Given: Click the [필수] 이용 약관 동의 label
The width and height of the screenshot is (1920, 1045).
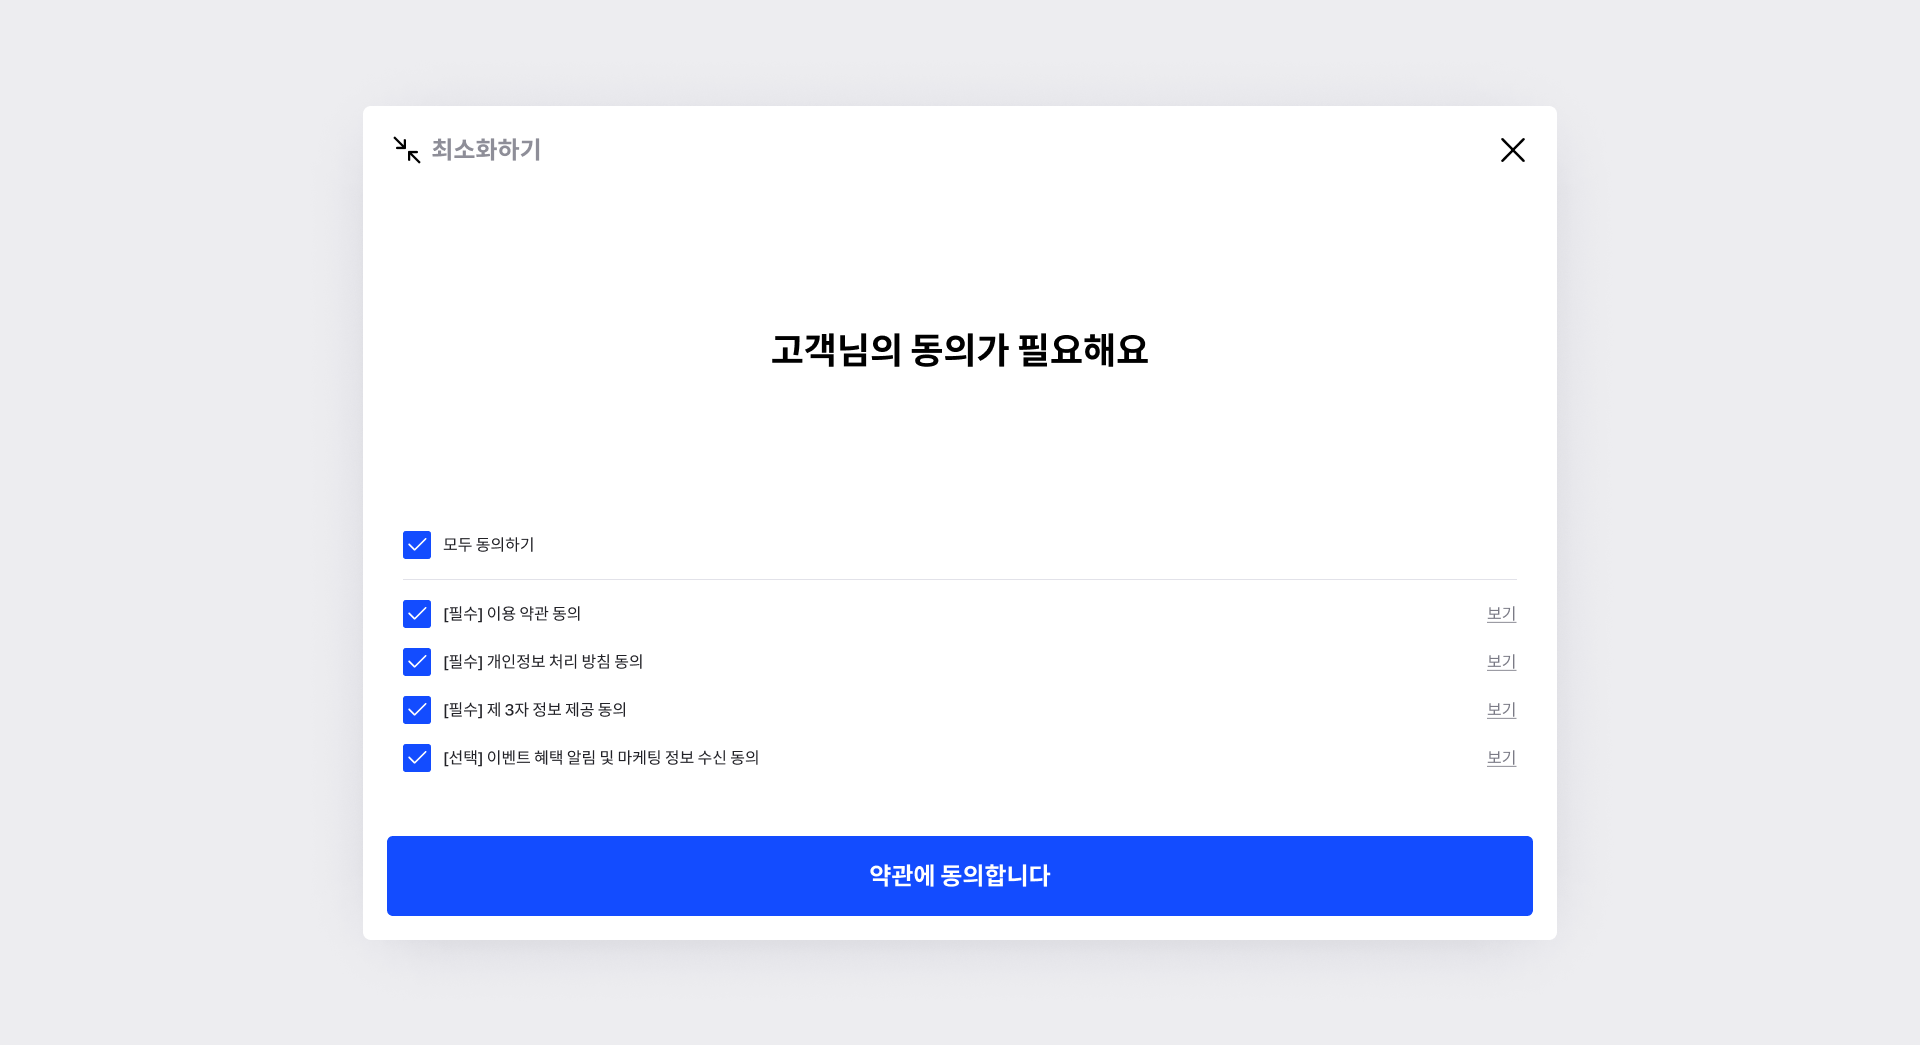Looking at the screenshot, I should click(x=512, y=614).
